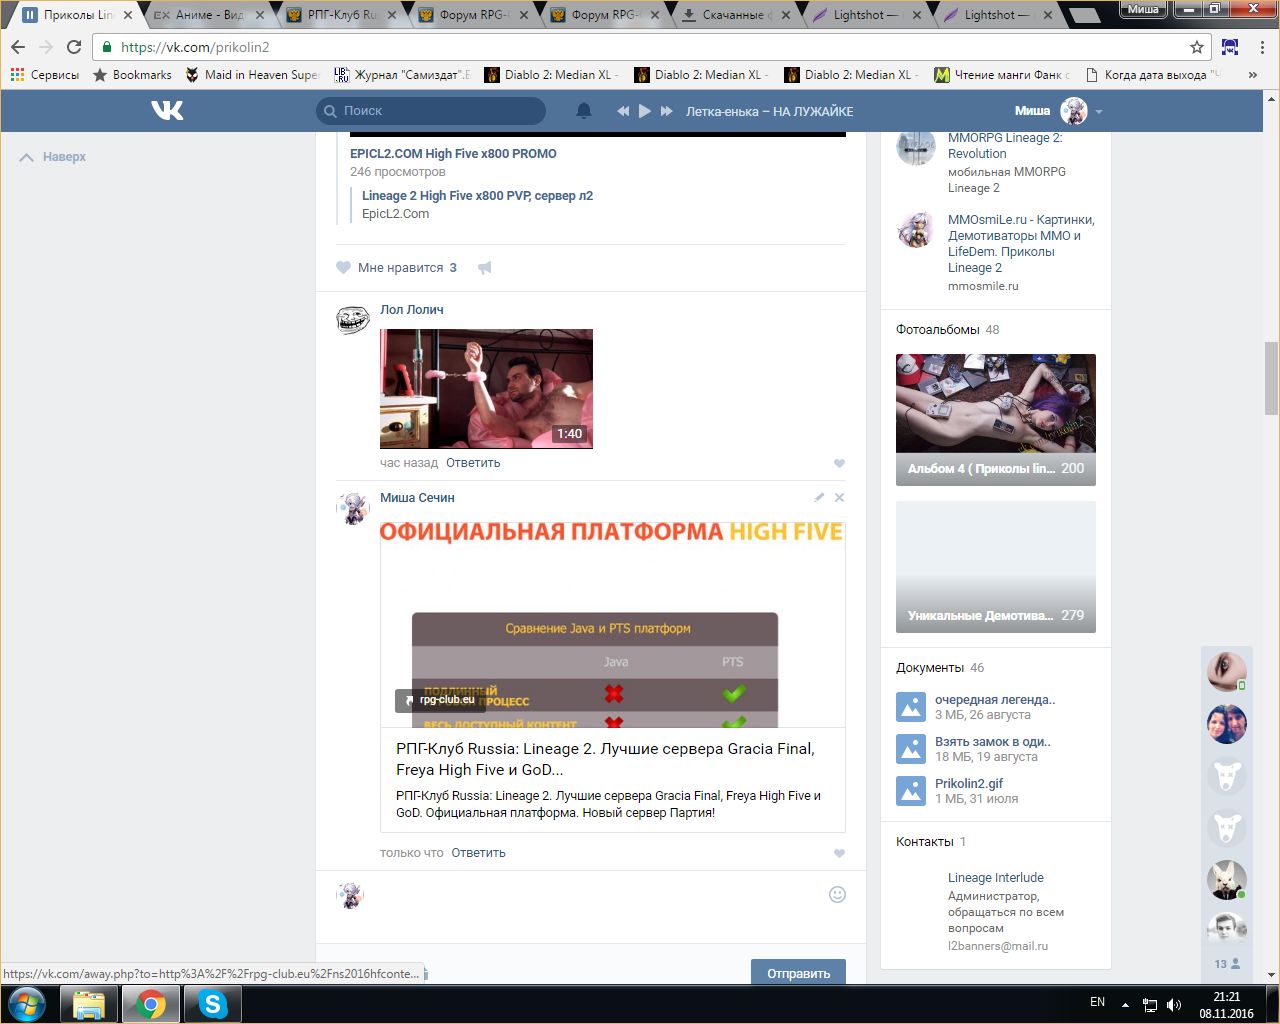Close the Приколы Lin tab
Image resolution: width=1280 pixels, height=1024 pixels.
[128, 15]
